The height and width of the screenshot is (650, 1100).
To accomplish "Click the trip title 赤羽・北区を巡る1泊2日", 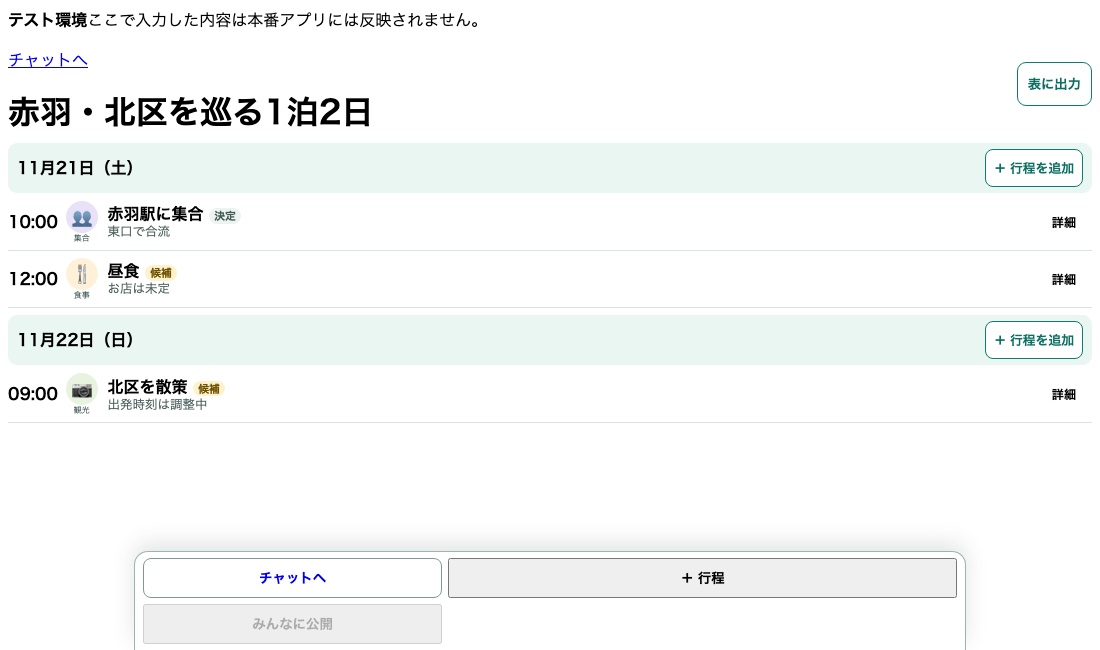I will (x=189, y=112).
